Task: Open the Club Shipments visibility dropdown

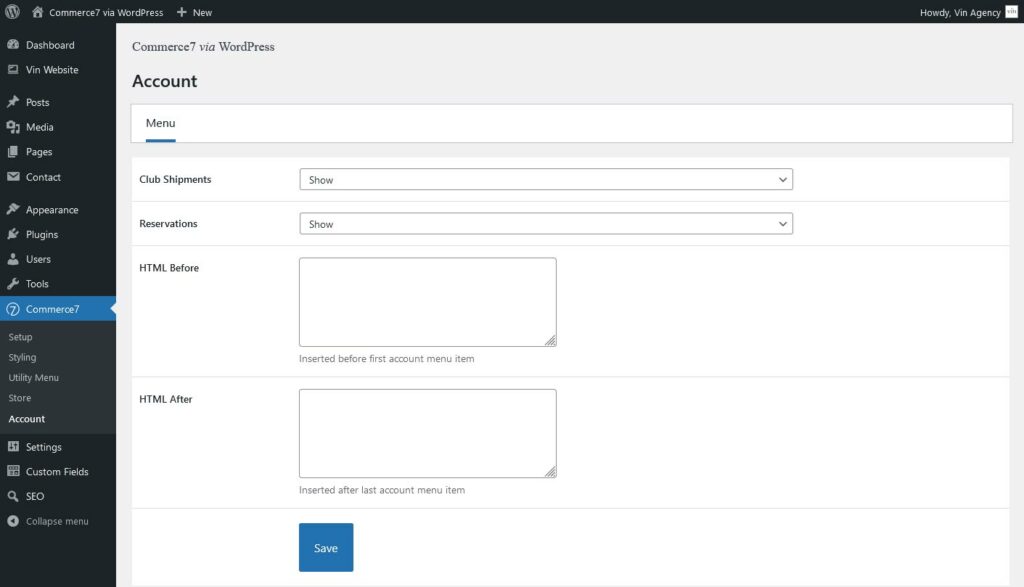Action: tap(545, 179)
